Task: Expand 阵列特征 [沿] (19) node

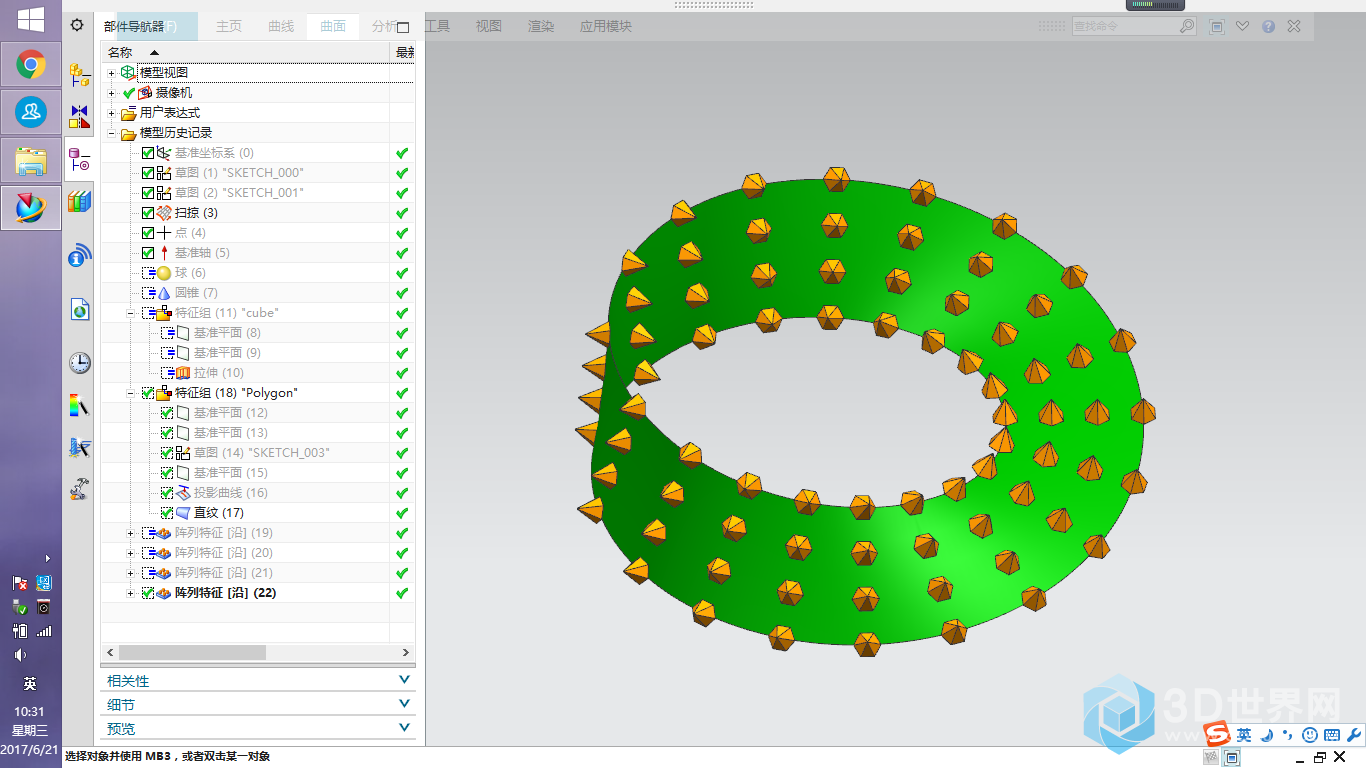Action: [x=130, y=533]
